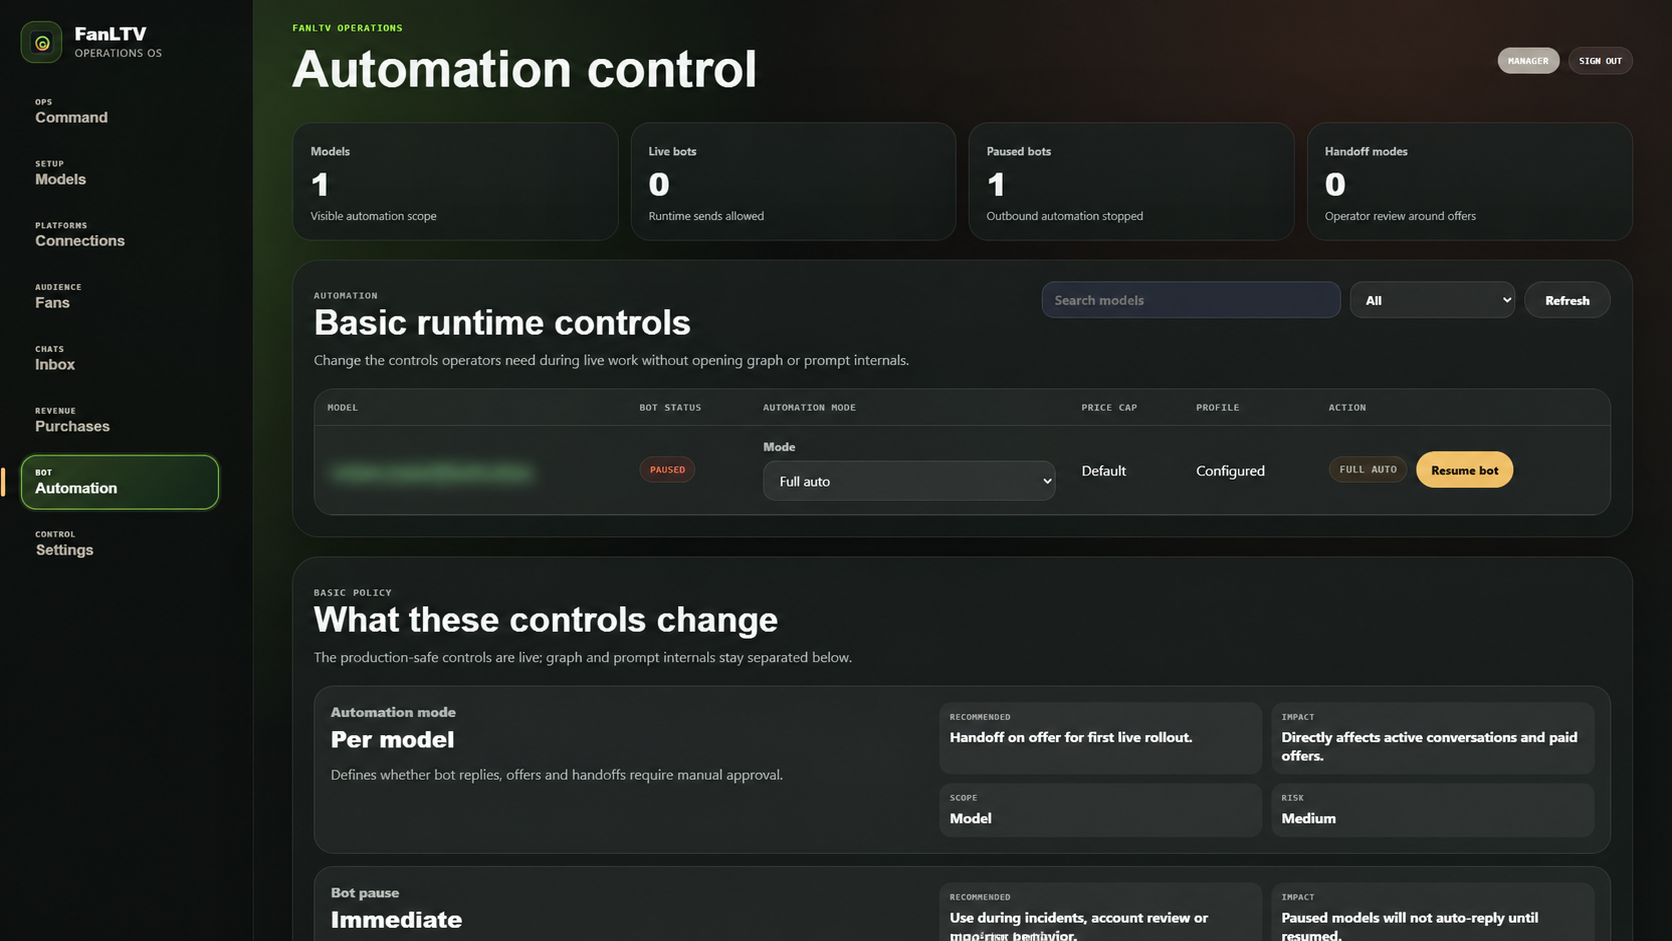Refresh the runtime controls list
1672x941 pixels.
(1567, 300)
